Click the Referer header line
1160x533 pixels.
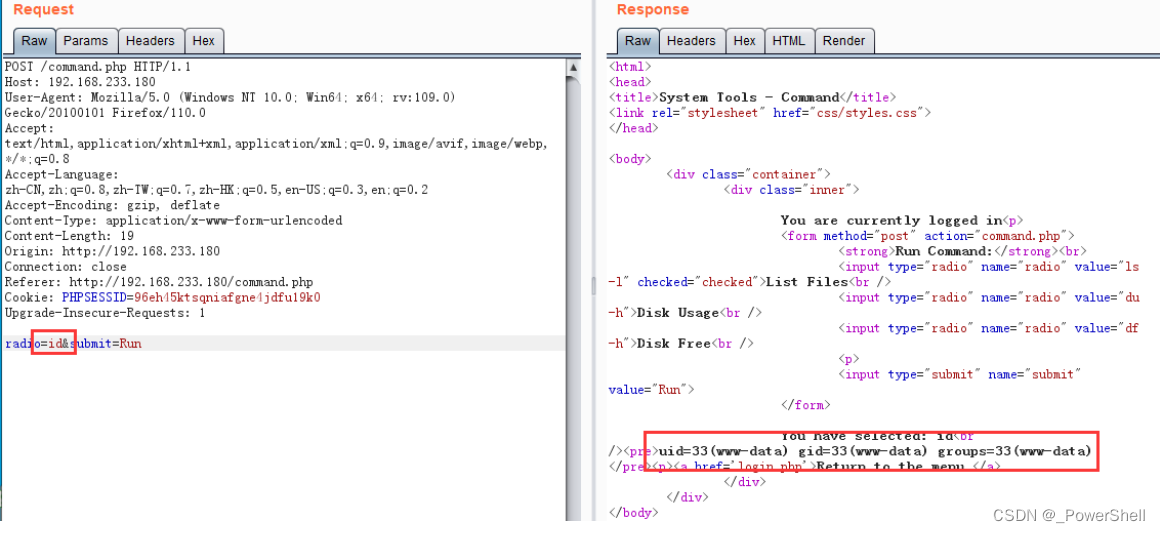[159, 282]
